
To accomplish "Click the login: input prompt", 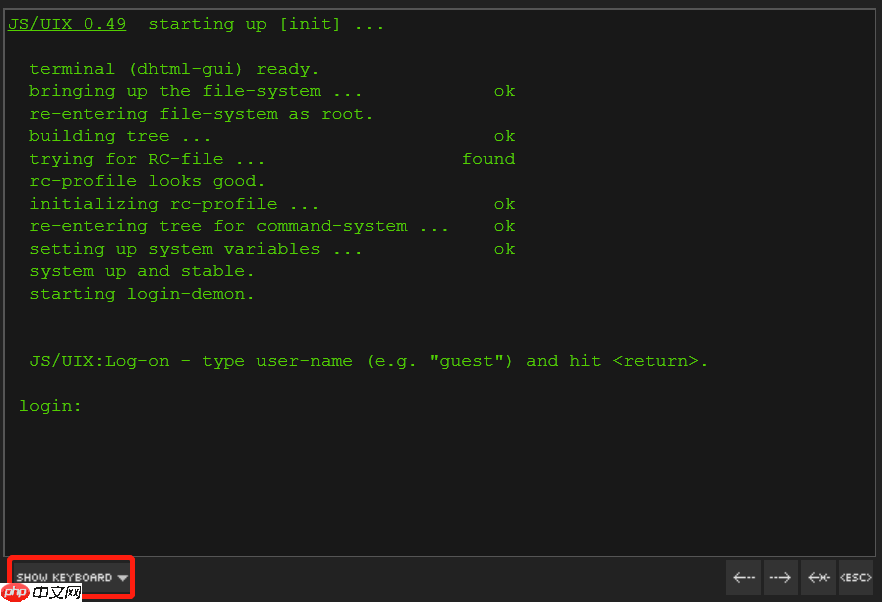I will 50,405.
